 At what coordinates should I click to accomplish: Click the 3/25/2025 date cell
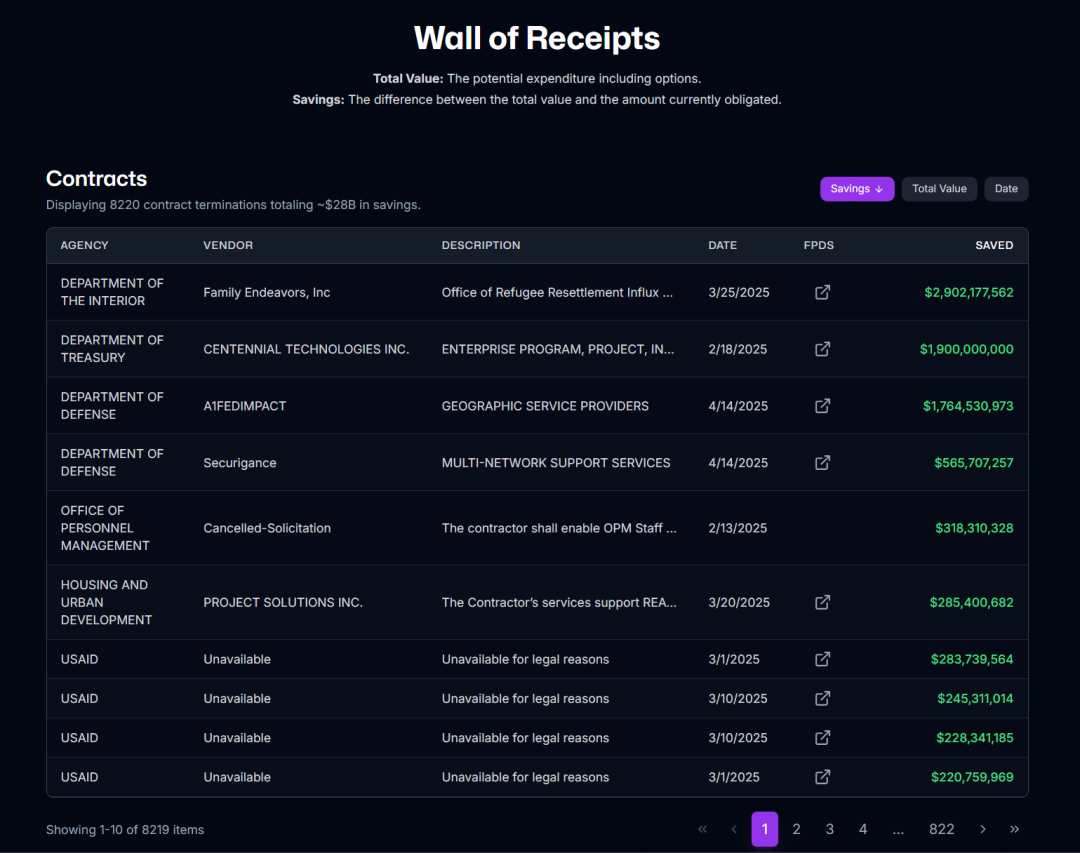[738, 292]
